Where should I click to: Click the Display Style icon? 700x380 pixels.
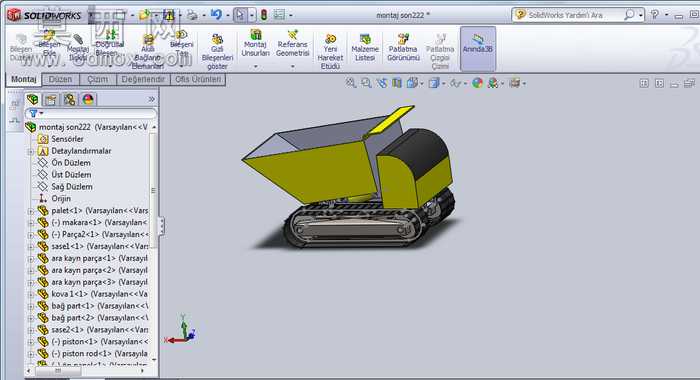433,83
